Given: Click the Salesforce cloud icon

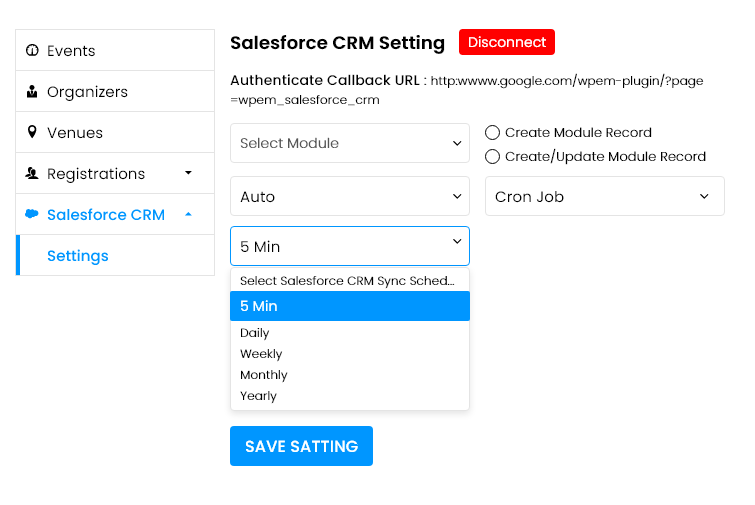Looking at the screenshot, I should (32, 214).
